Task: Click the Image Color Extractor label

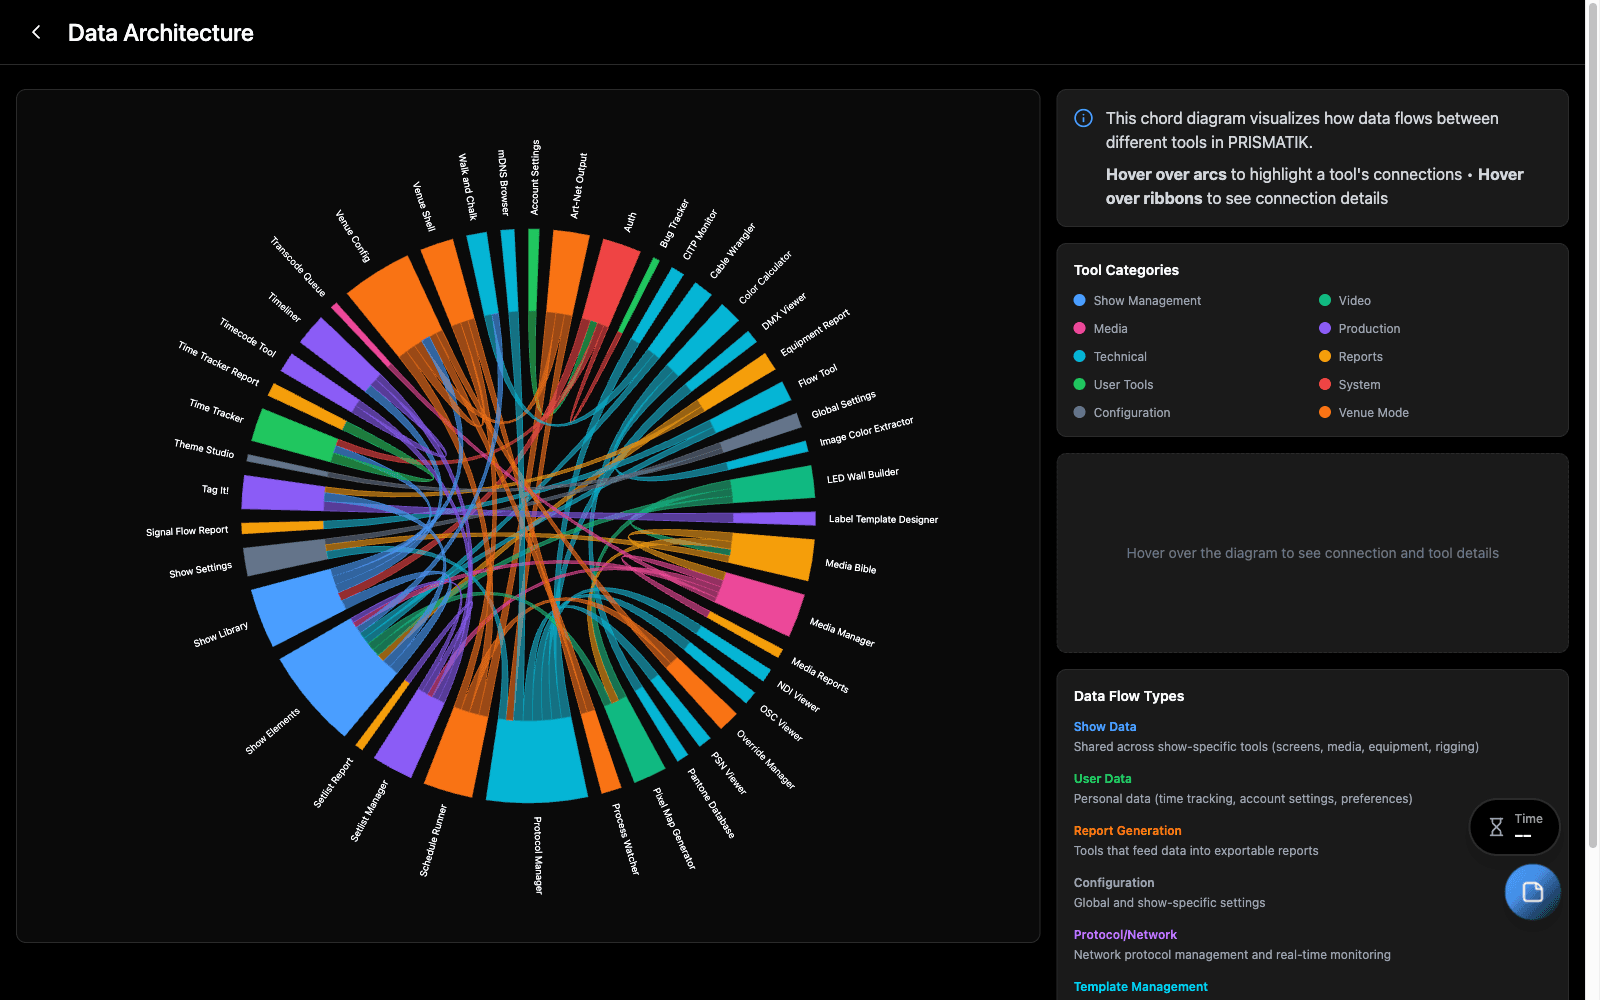Action: pyautogui.click(x=866, y=432)
